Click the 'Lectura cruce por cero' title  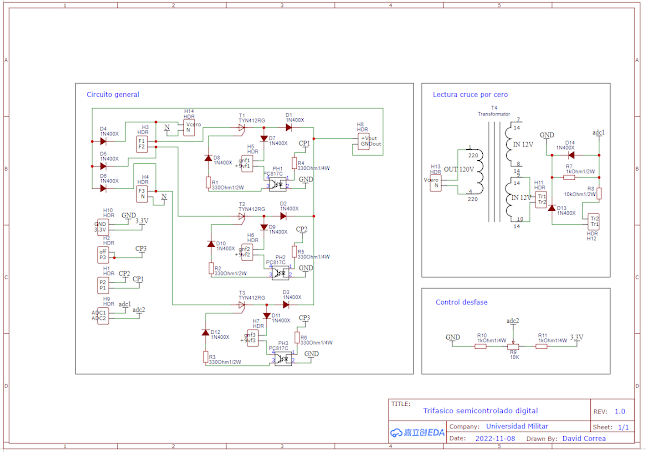click(470, 94)
